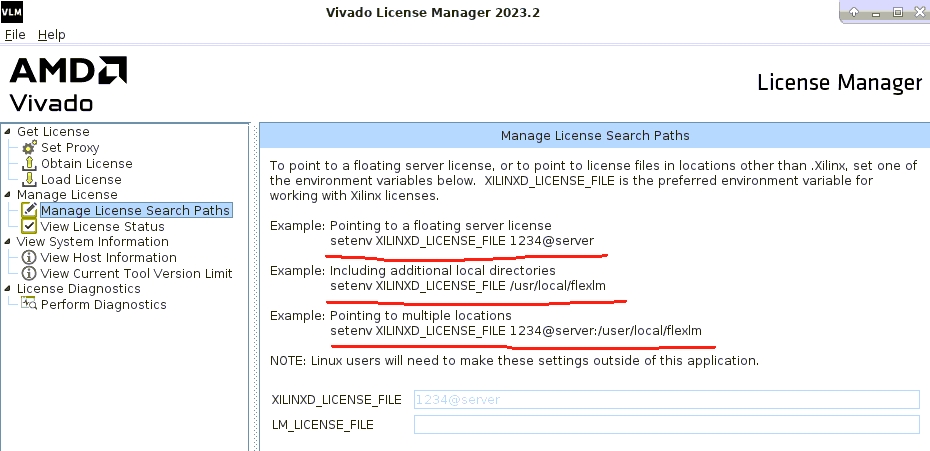Click the XILINXD_LICENSE_FILE field label

click(336, 400)
